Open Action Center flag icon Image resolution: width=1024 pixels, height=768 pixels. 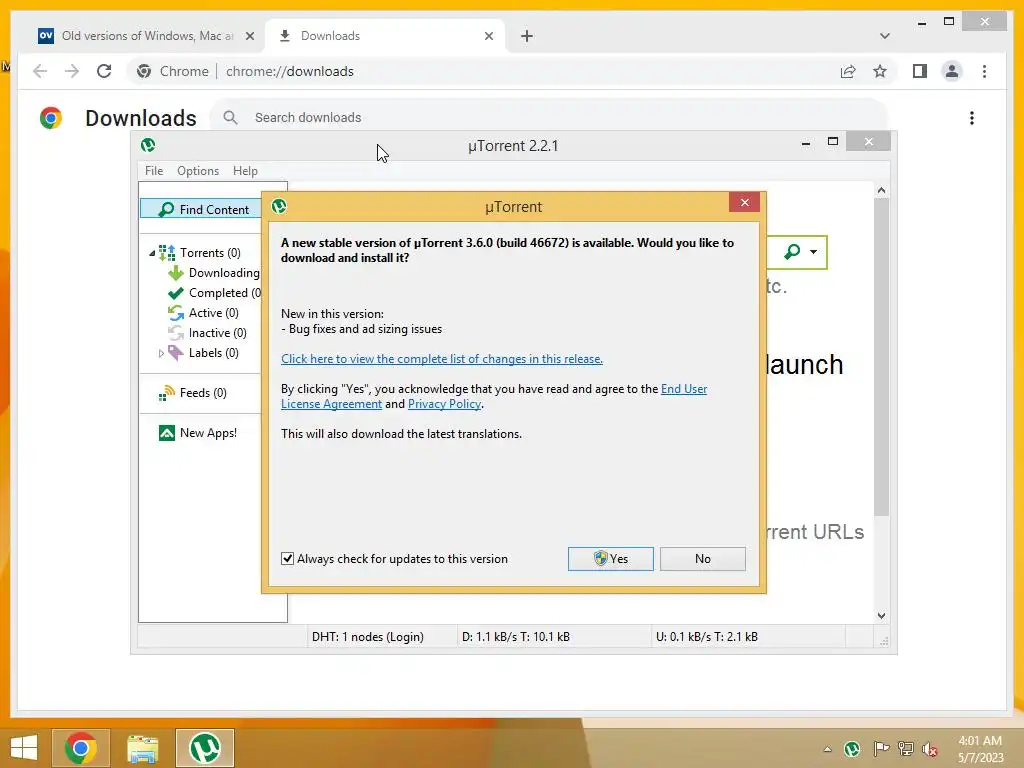tap(880, 749)
